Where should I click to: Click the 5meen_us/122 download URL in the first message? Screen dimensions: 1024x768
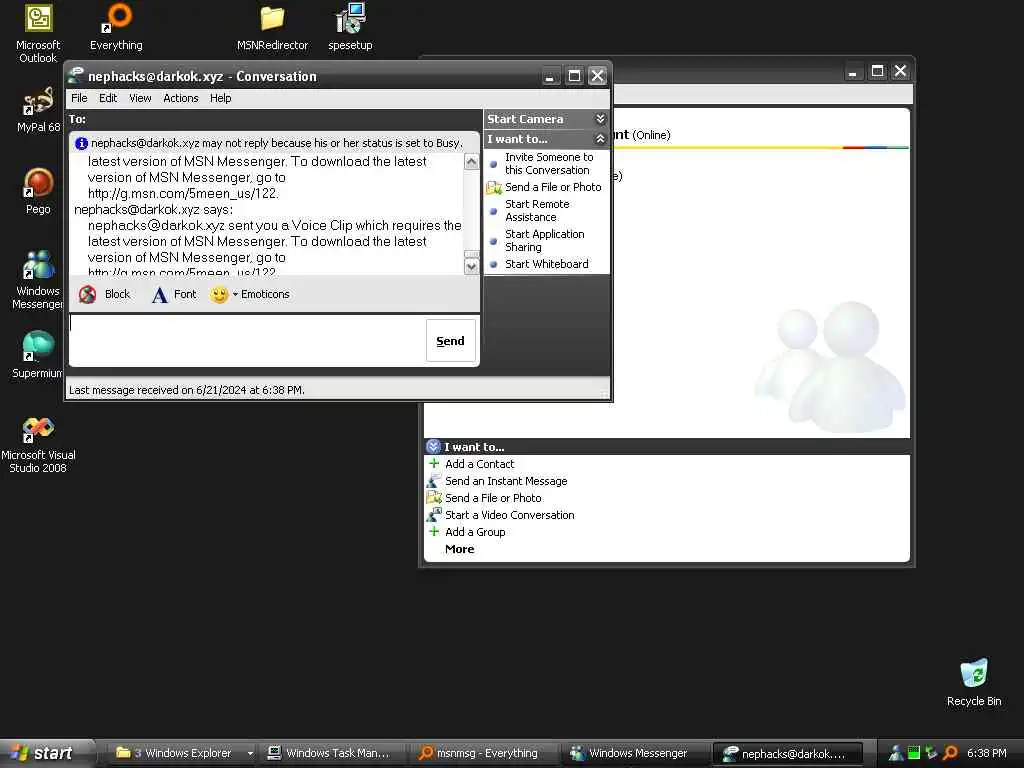click(x=184, y=193)
